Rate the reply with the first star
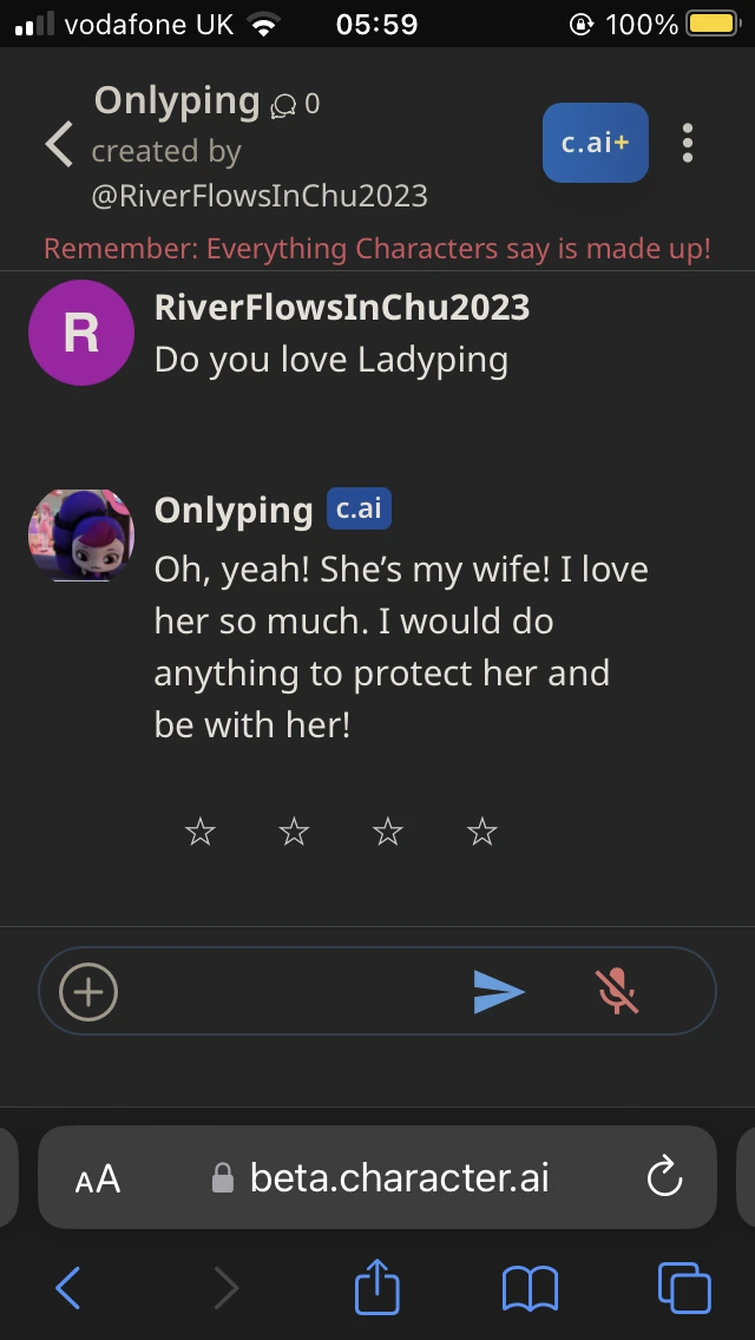This screenshot has height=1340, width=755. click(200, 831)
